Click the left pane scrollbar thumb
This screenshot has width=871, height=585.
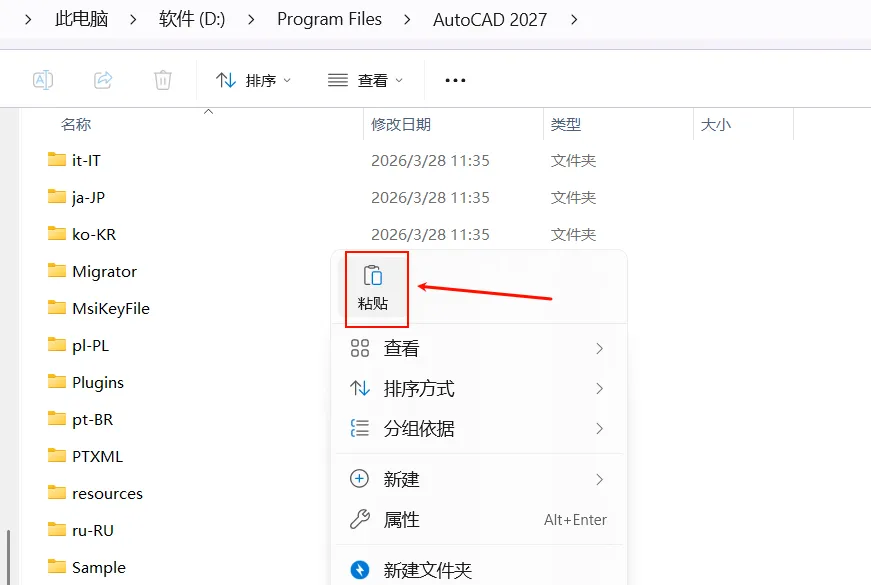point(8,557)
